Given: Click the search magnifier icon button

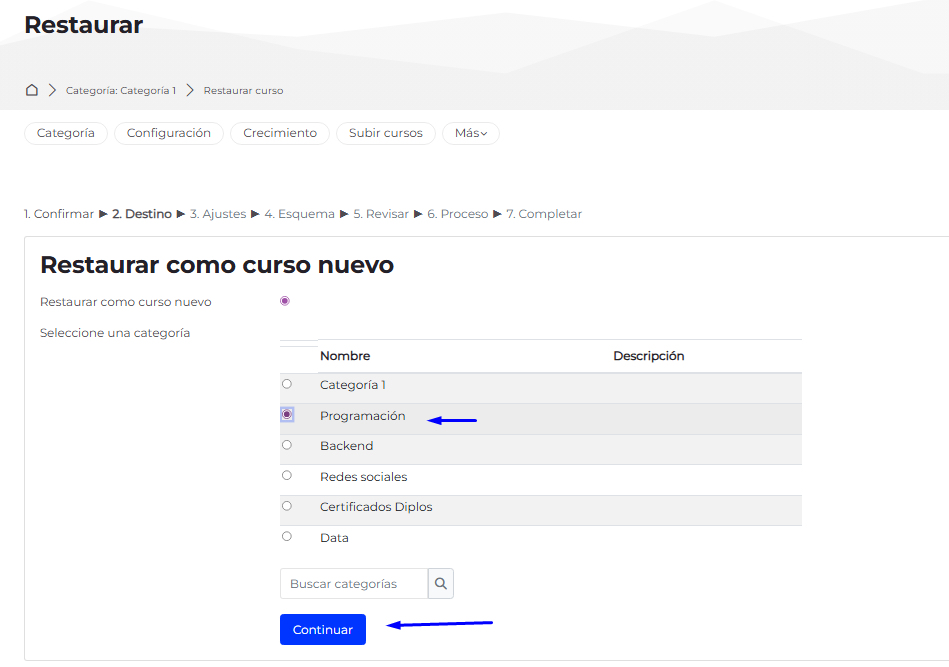Looking at the screenshot, I should (x=441, y=584).
